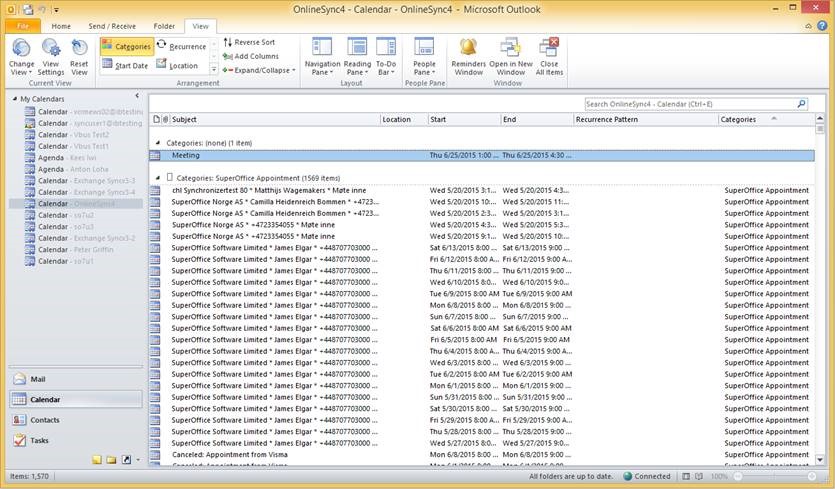Open Reading Pane options
Viewport: 835px width, 489px height.
(x=357, y=56)
